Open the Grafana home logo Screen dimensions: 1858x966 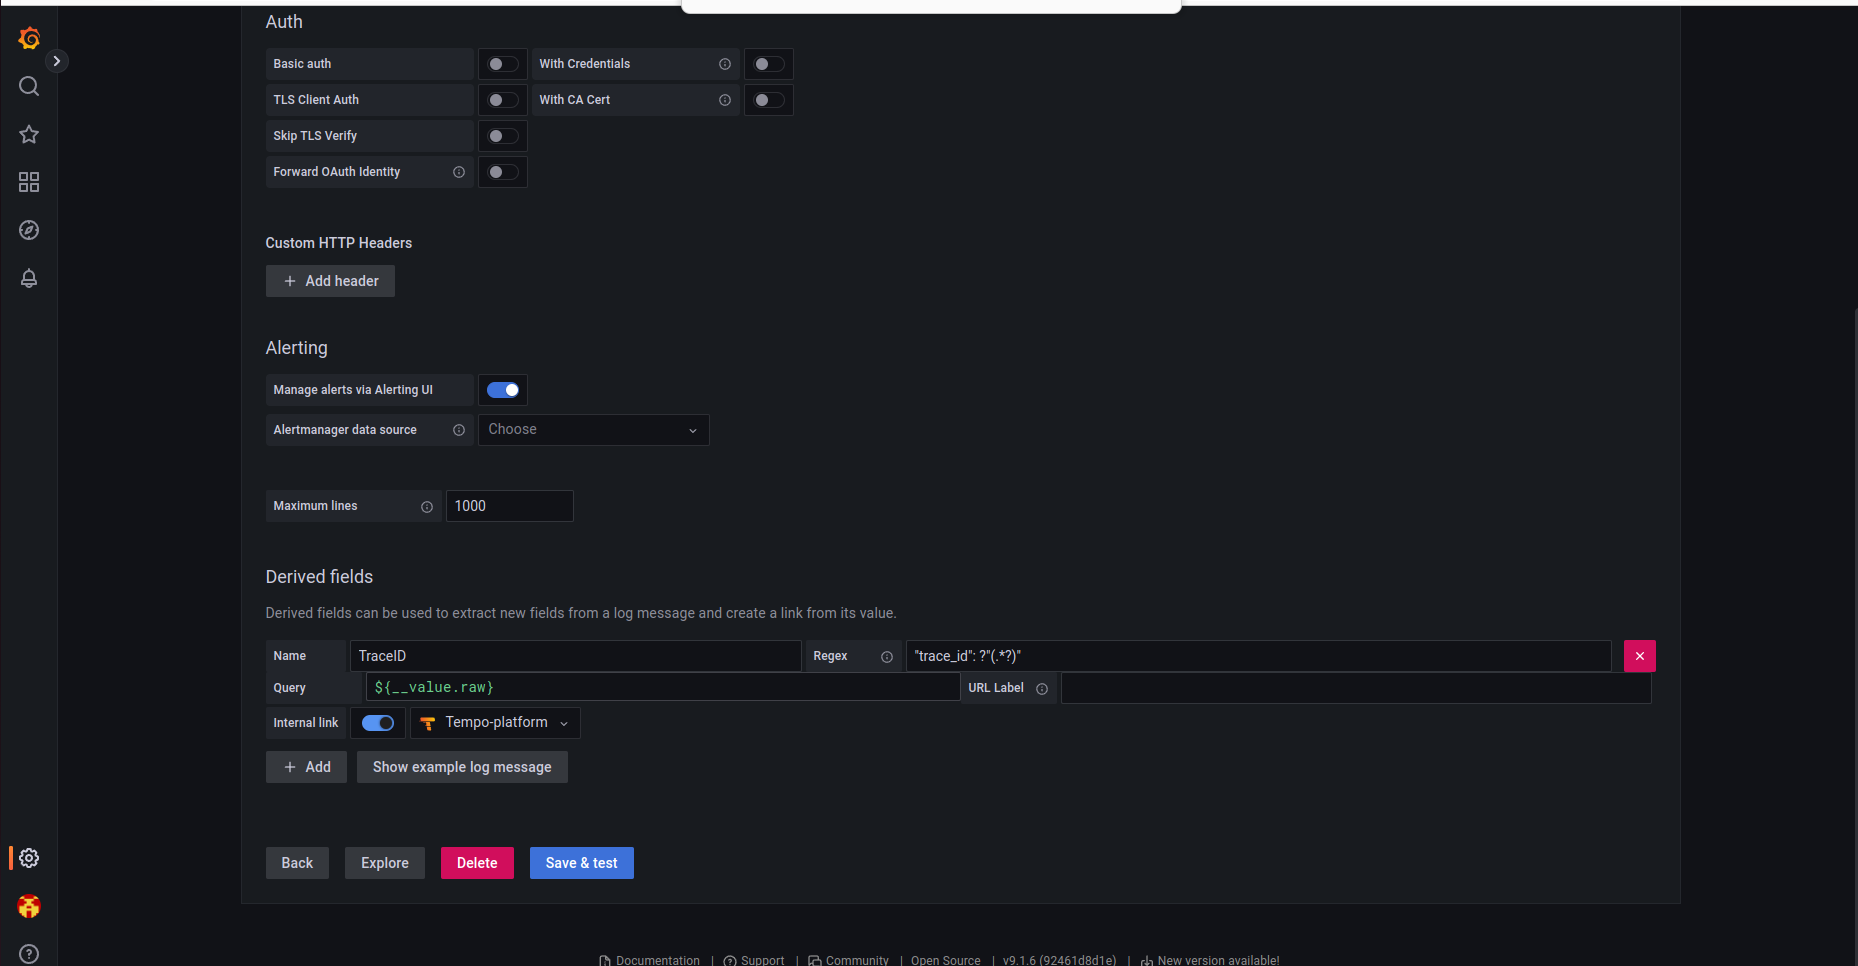click(x=29, y=38)
